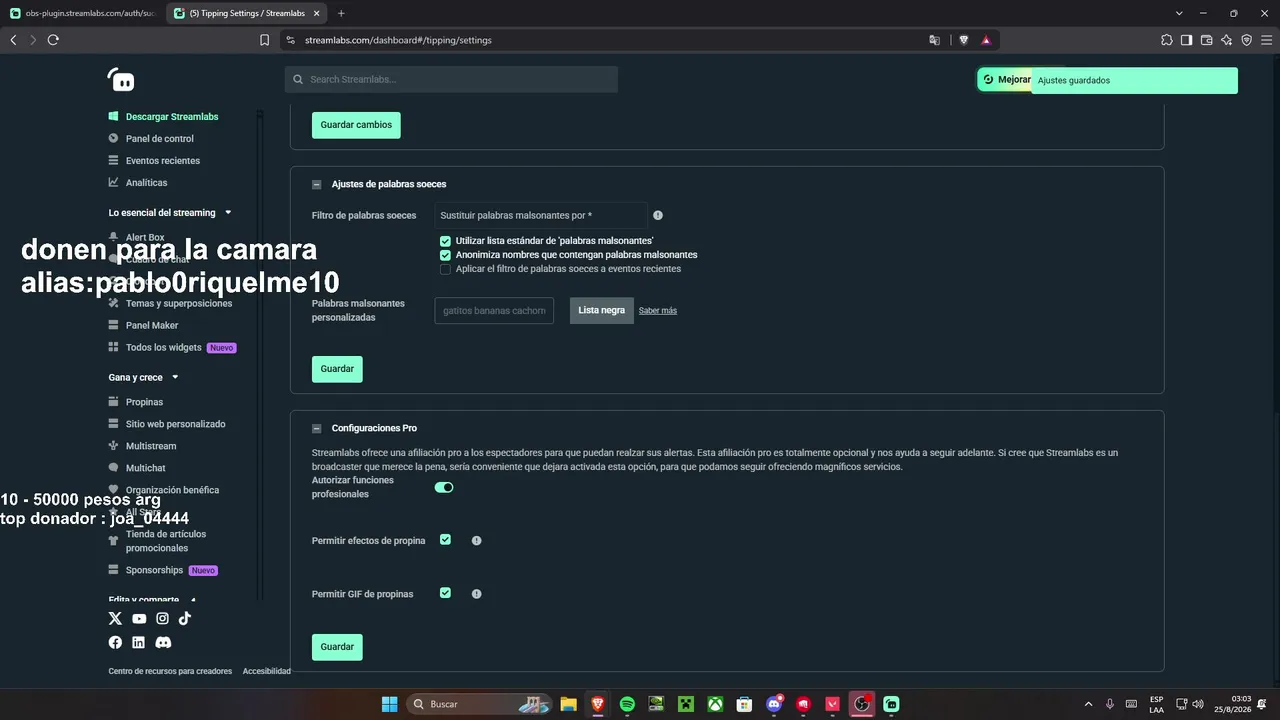Go back in browser history
The image size is (1280, 720).
click(13, 40)
